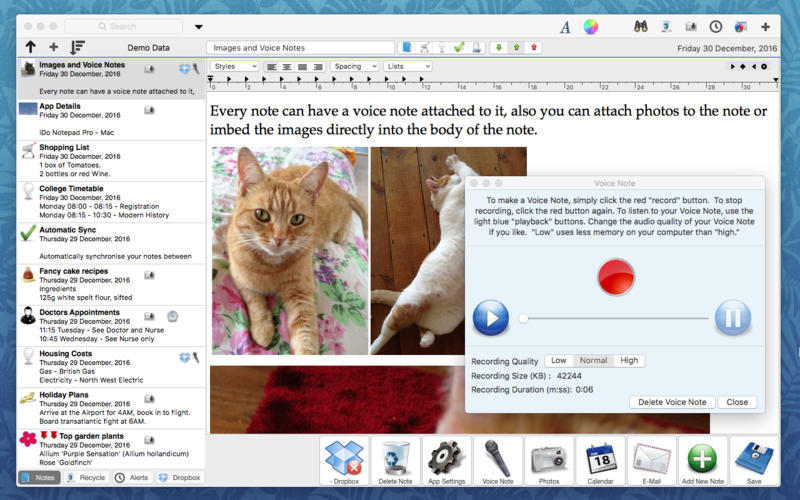Open the dropdown arrow next to Search
This screenshot has height=500, width=800.
[198, 27]
